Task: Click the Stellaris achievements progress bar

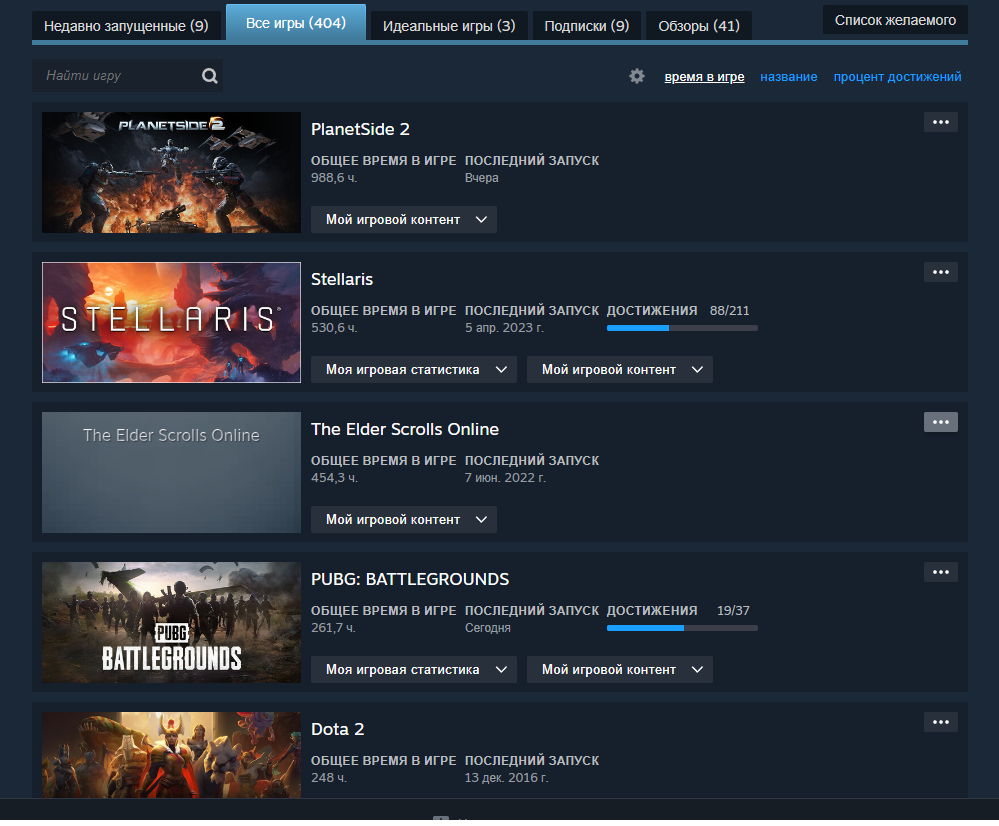Action: pyautogui.click(x=682, y=328)
